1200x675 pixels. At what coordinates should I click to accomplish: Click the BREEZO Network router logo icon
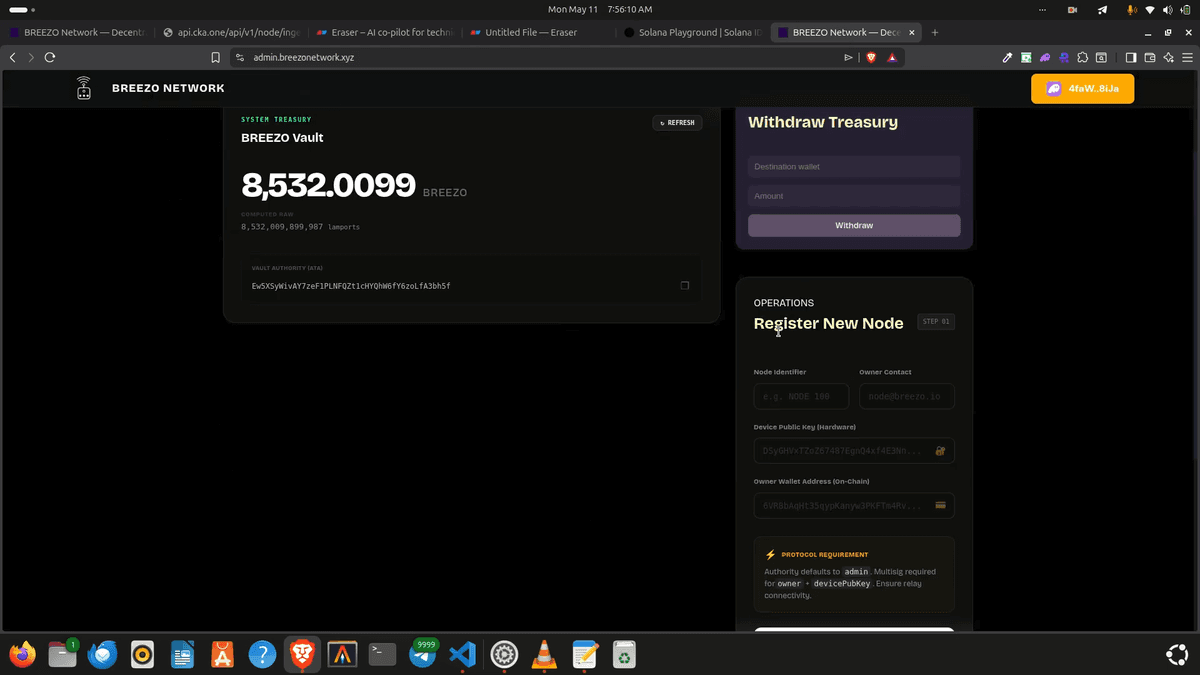coord(84,88)
